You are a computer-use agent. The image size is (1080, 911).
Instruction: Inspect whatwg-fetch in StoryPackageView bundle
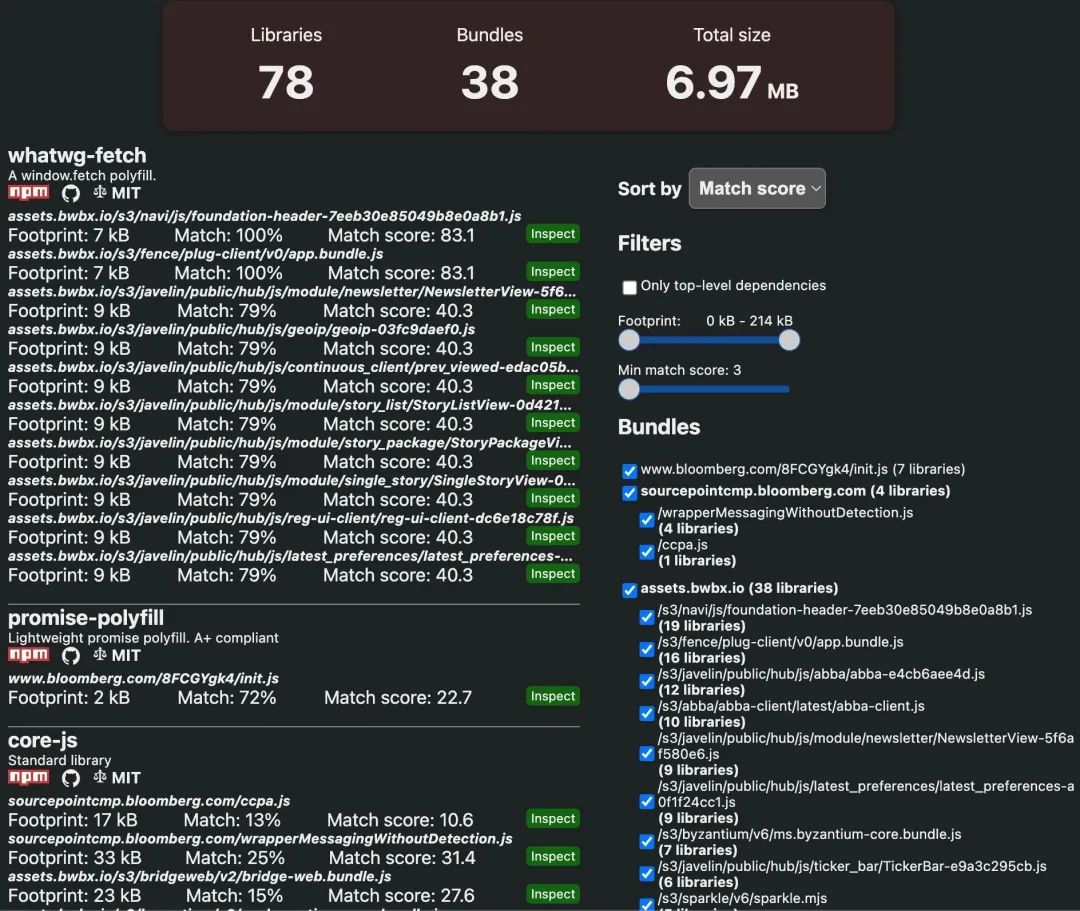pos(552,461)
